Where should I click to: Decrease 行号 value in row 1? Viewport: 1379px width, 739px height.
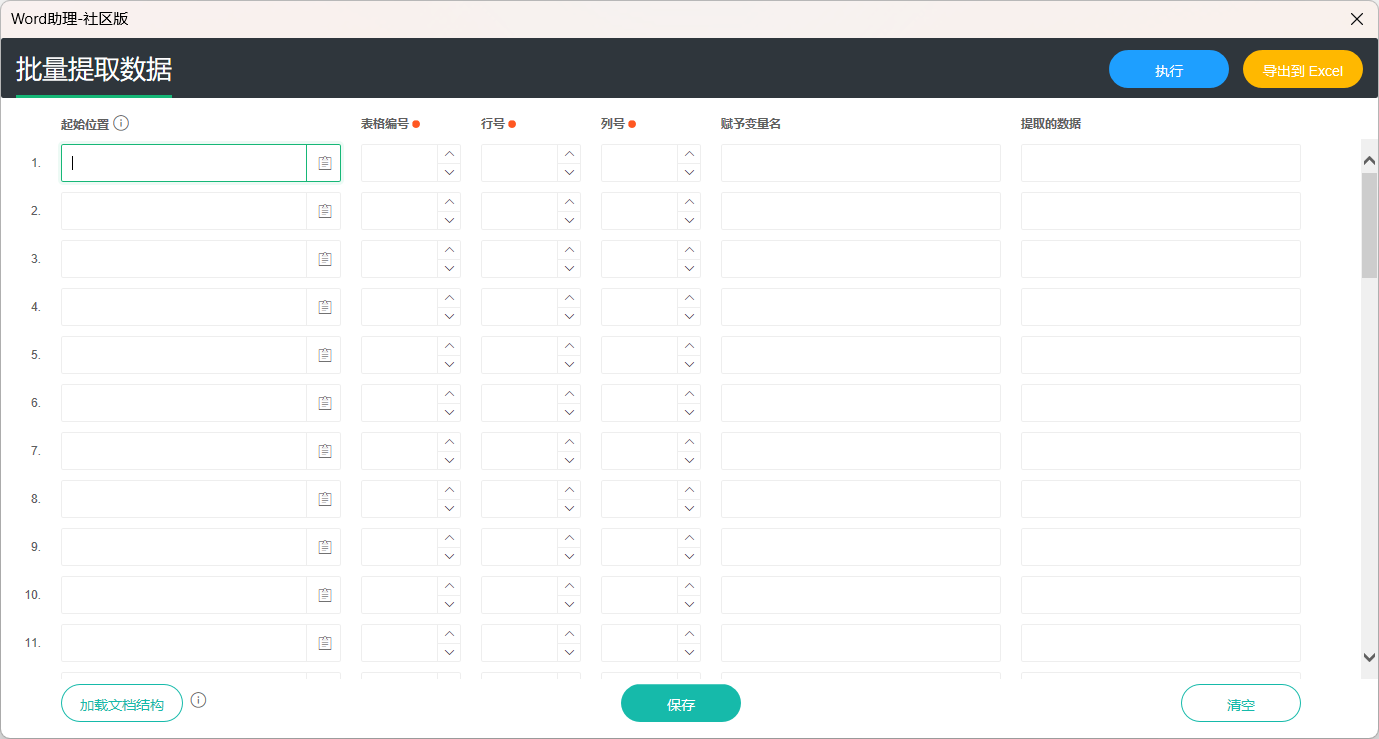tap(569, 172)
